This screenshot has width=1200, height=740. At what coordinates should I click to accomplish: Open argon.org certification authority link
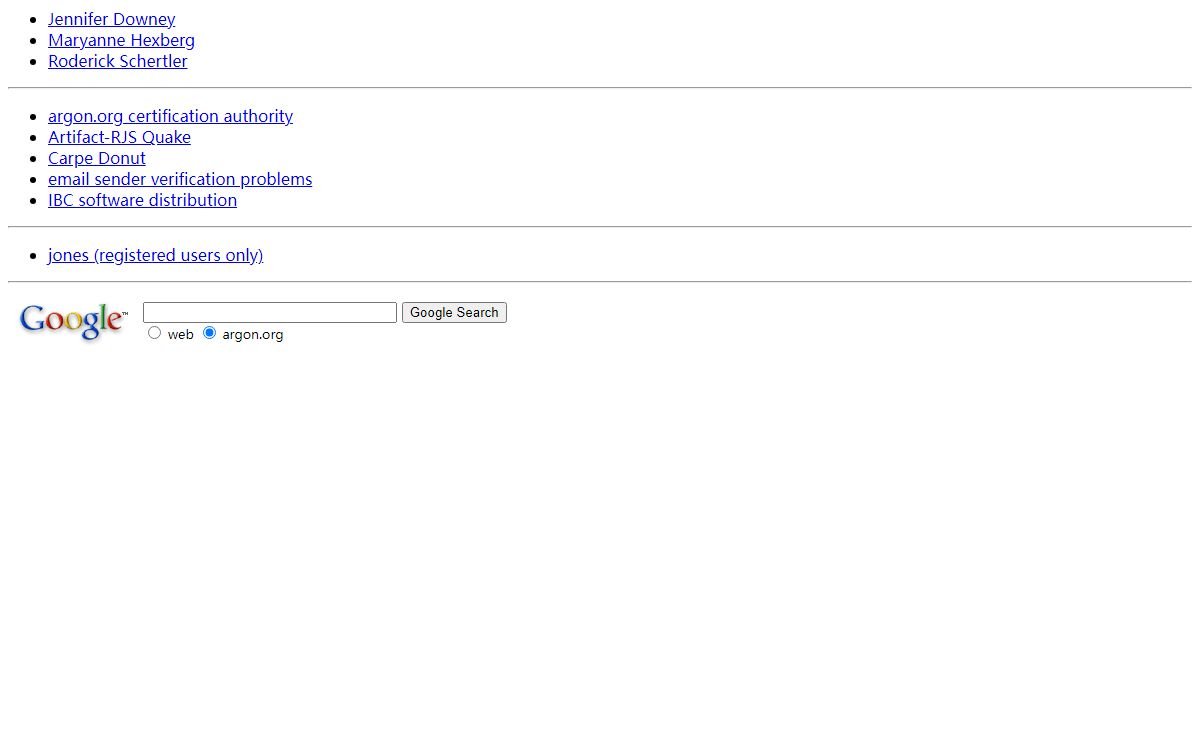[x=170, y=116]
